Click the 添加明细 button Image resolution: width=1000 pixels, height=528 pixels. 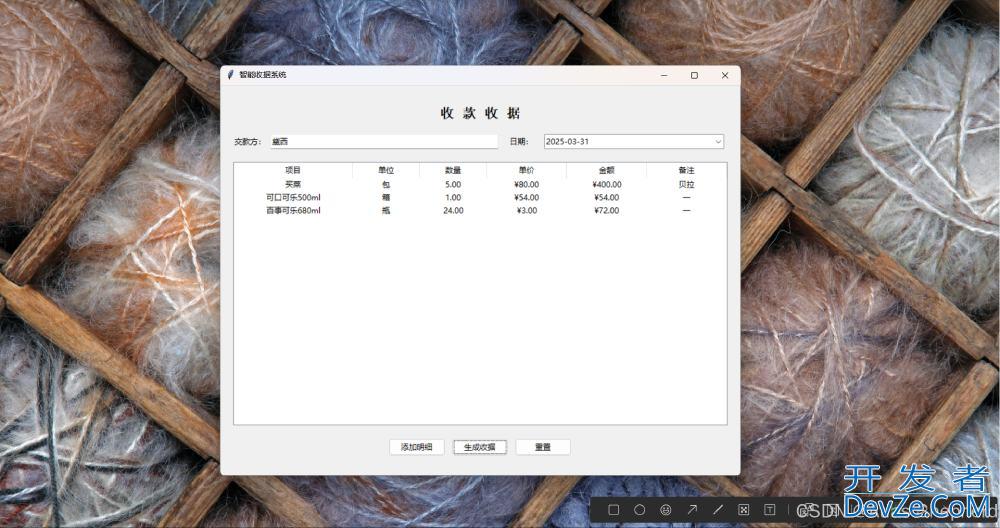[416, 447]
